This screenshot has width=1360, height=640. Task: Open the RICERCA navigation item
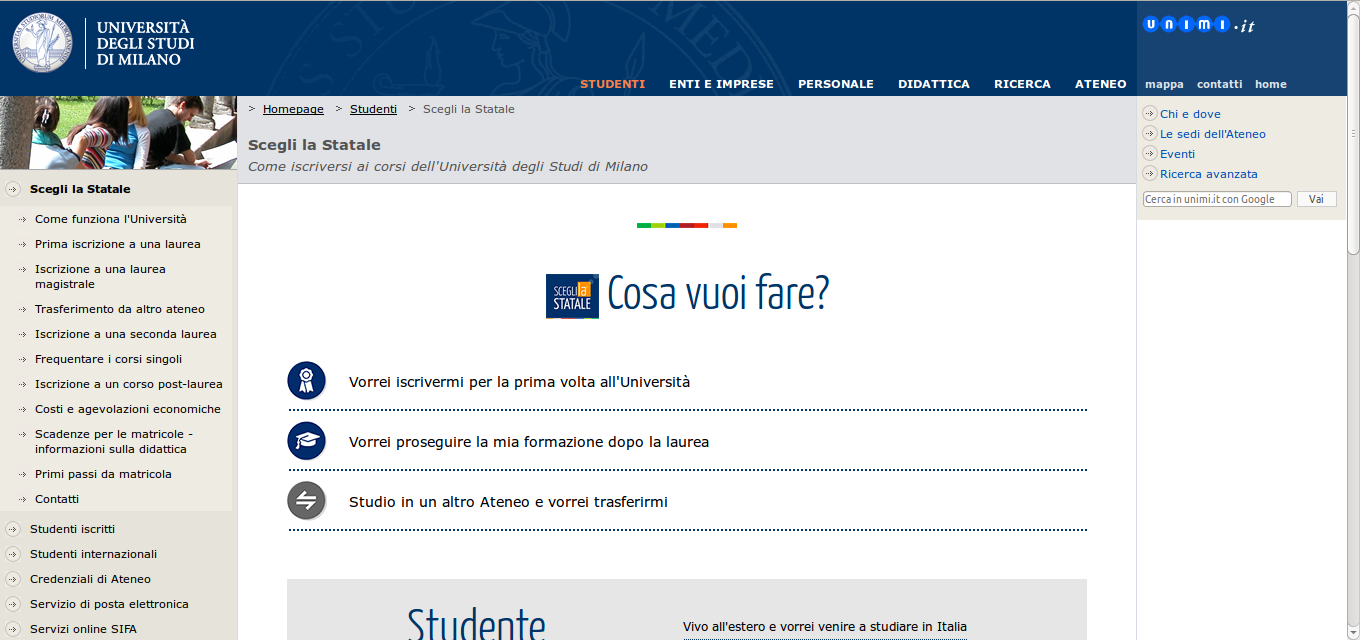pos(1022,84)
